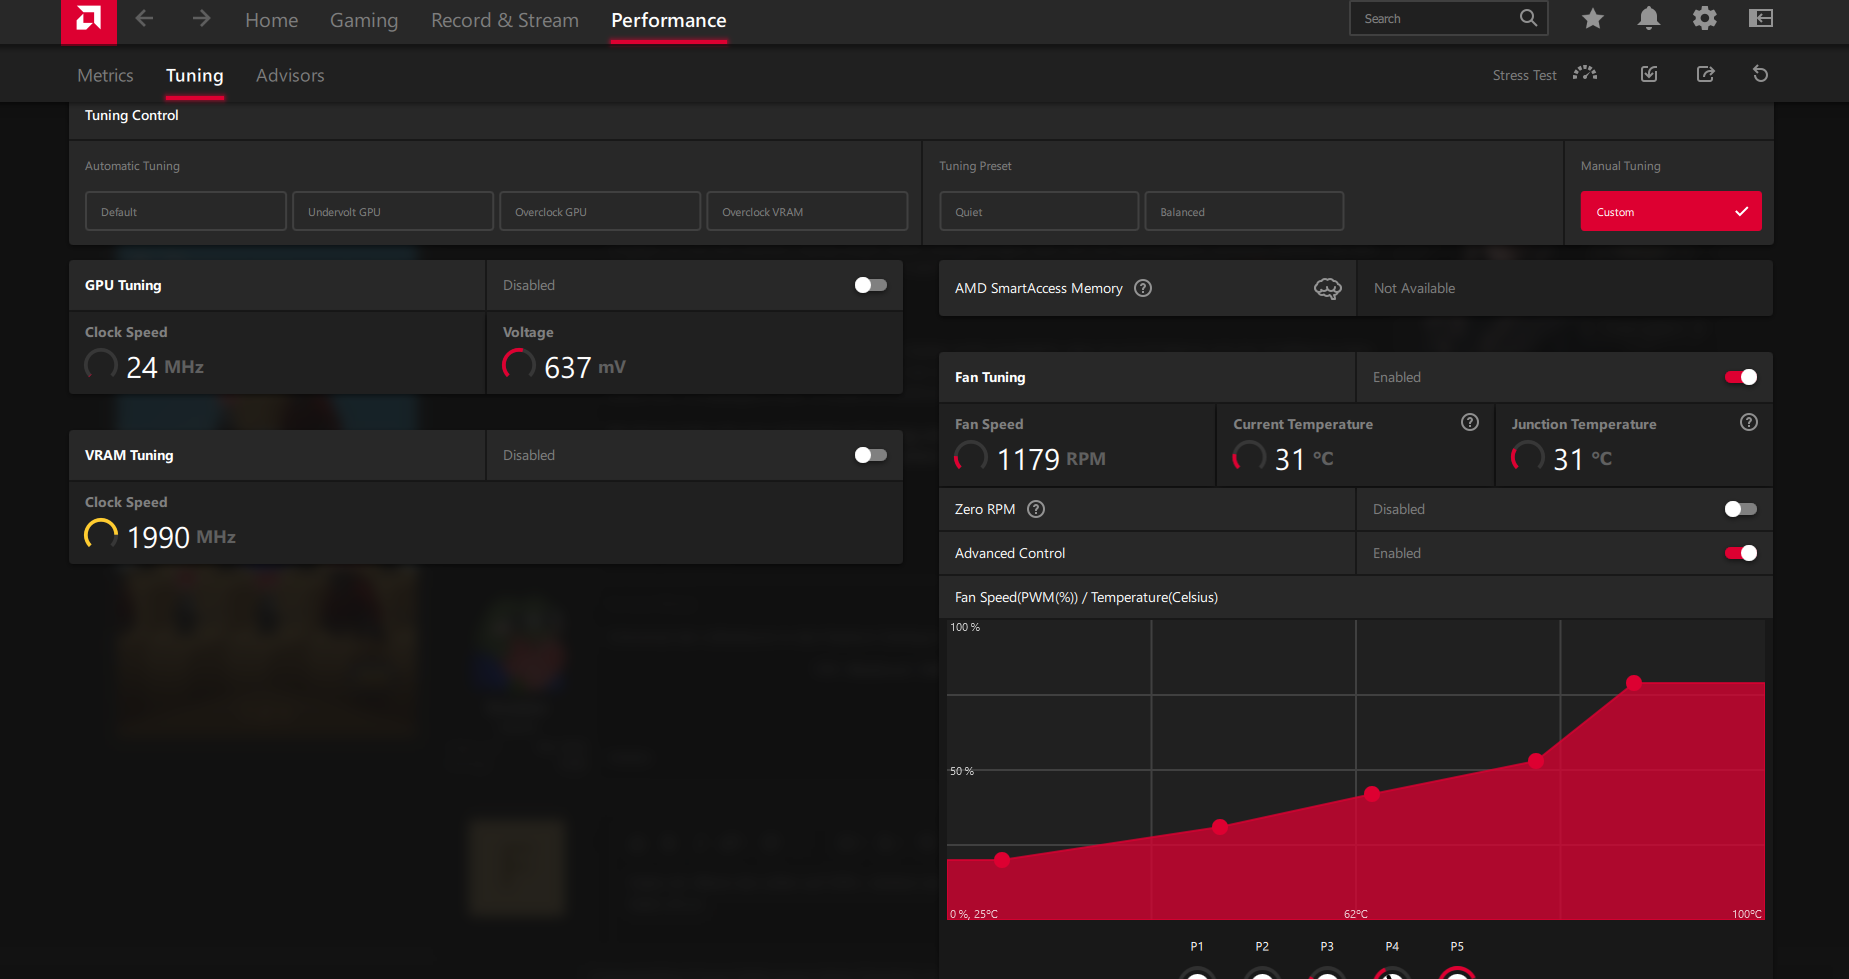Viewport: 1849px width, 979px height.
Task: Click the search magnifier icon
Action: (1528, 18)
